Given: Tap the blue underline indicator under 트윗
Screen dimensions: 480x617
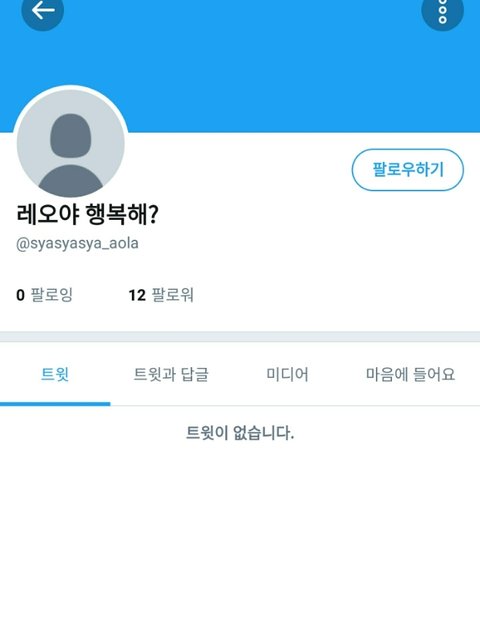Looking at the screenshot, I should 55,404.
